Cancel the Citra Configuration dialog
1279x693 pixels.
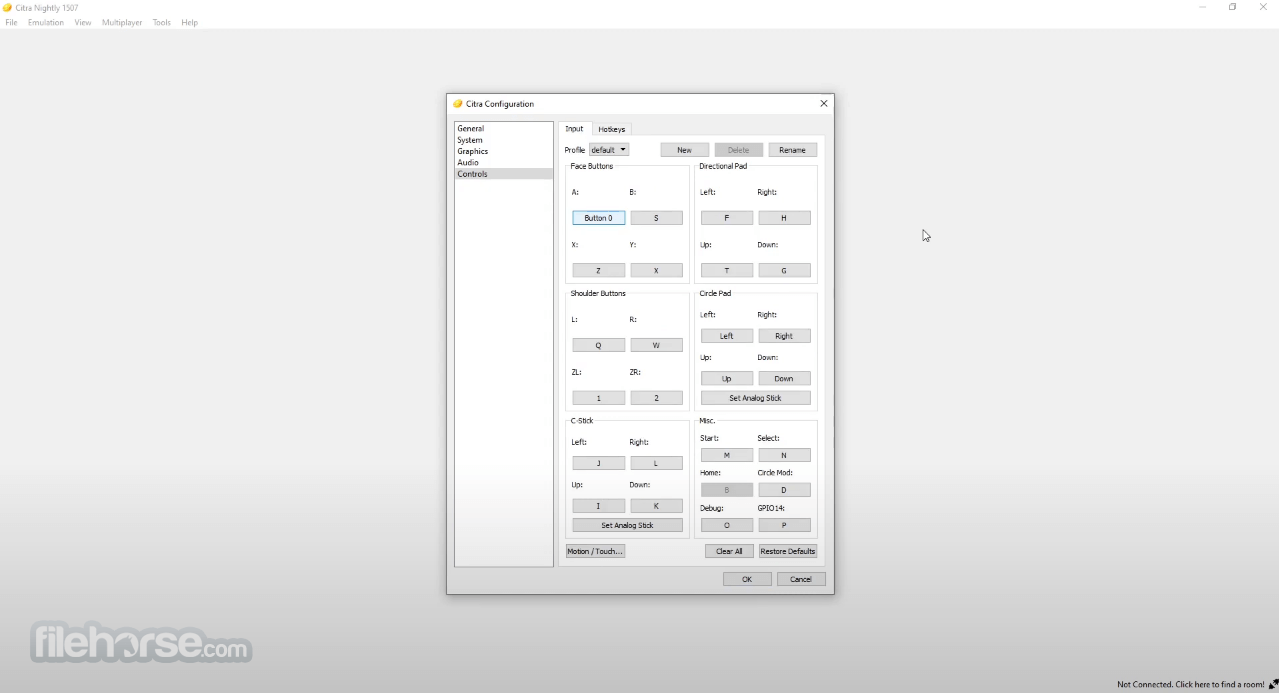pyautogui.click(x=801, y=579)
